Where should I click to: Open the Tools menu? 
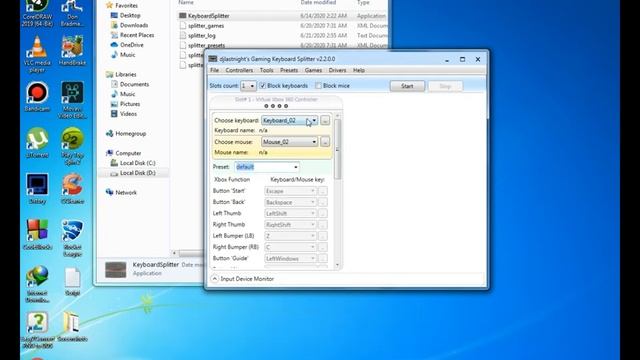coord(267,70)
